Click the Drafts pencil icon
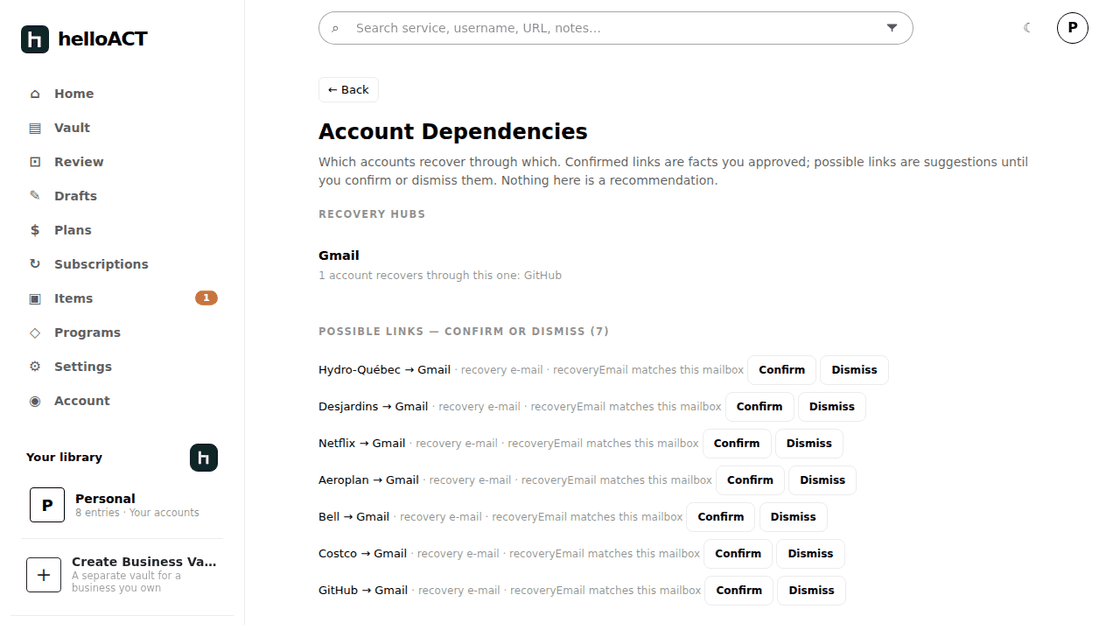 pyautogui.click(x=35, y=196)
